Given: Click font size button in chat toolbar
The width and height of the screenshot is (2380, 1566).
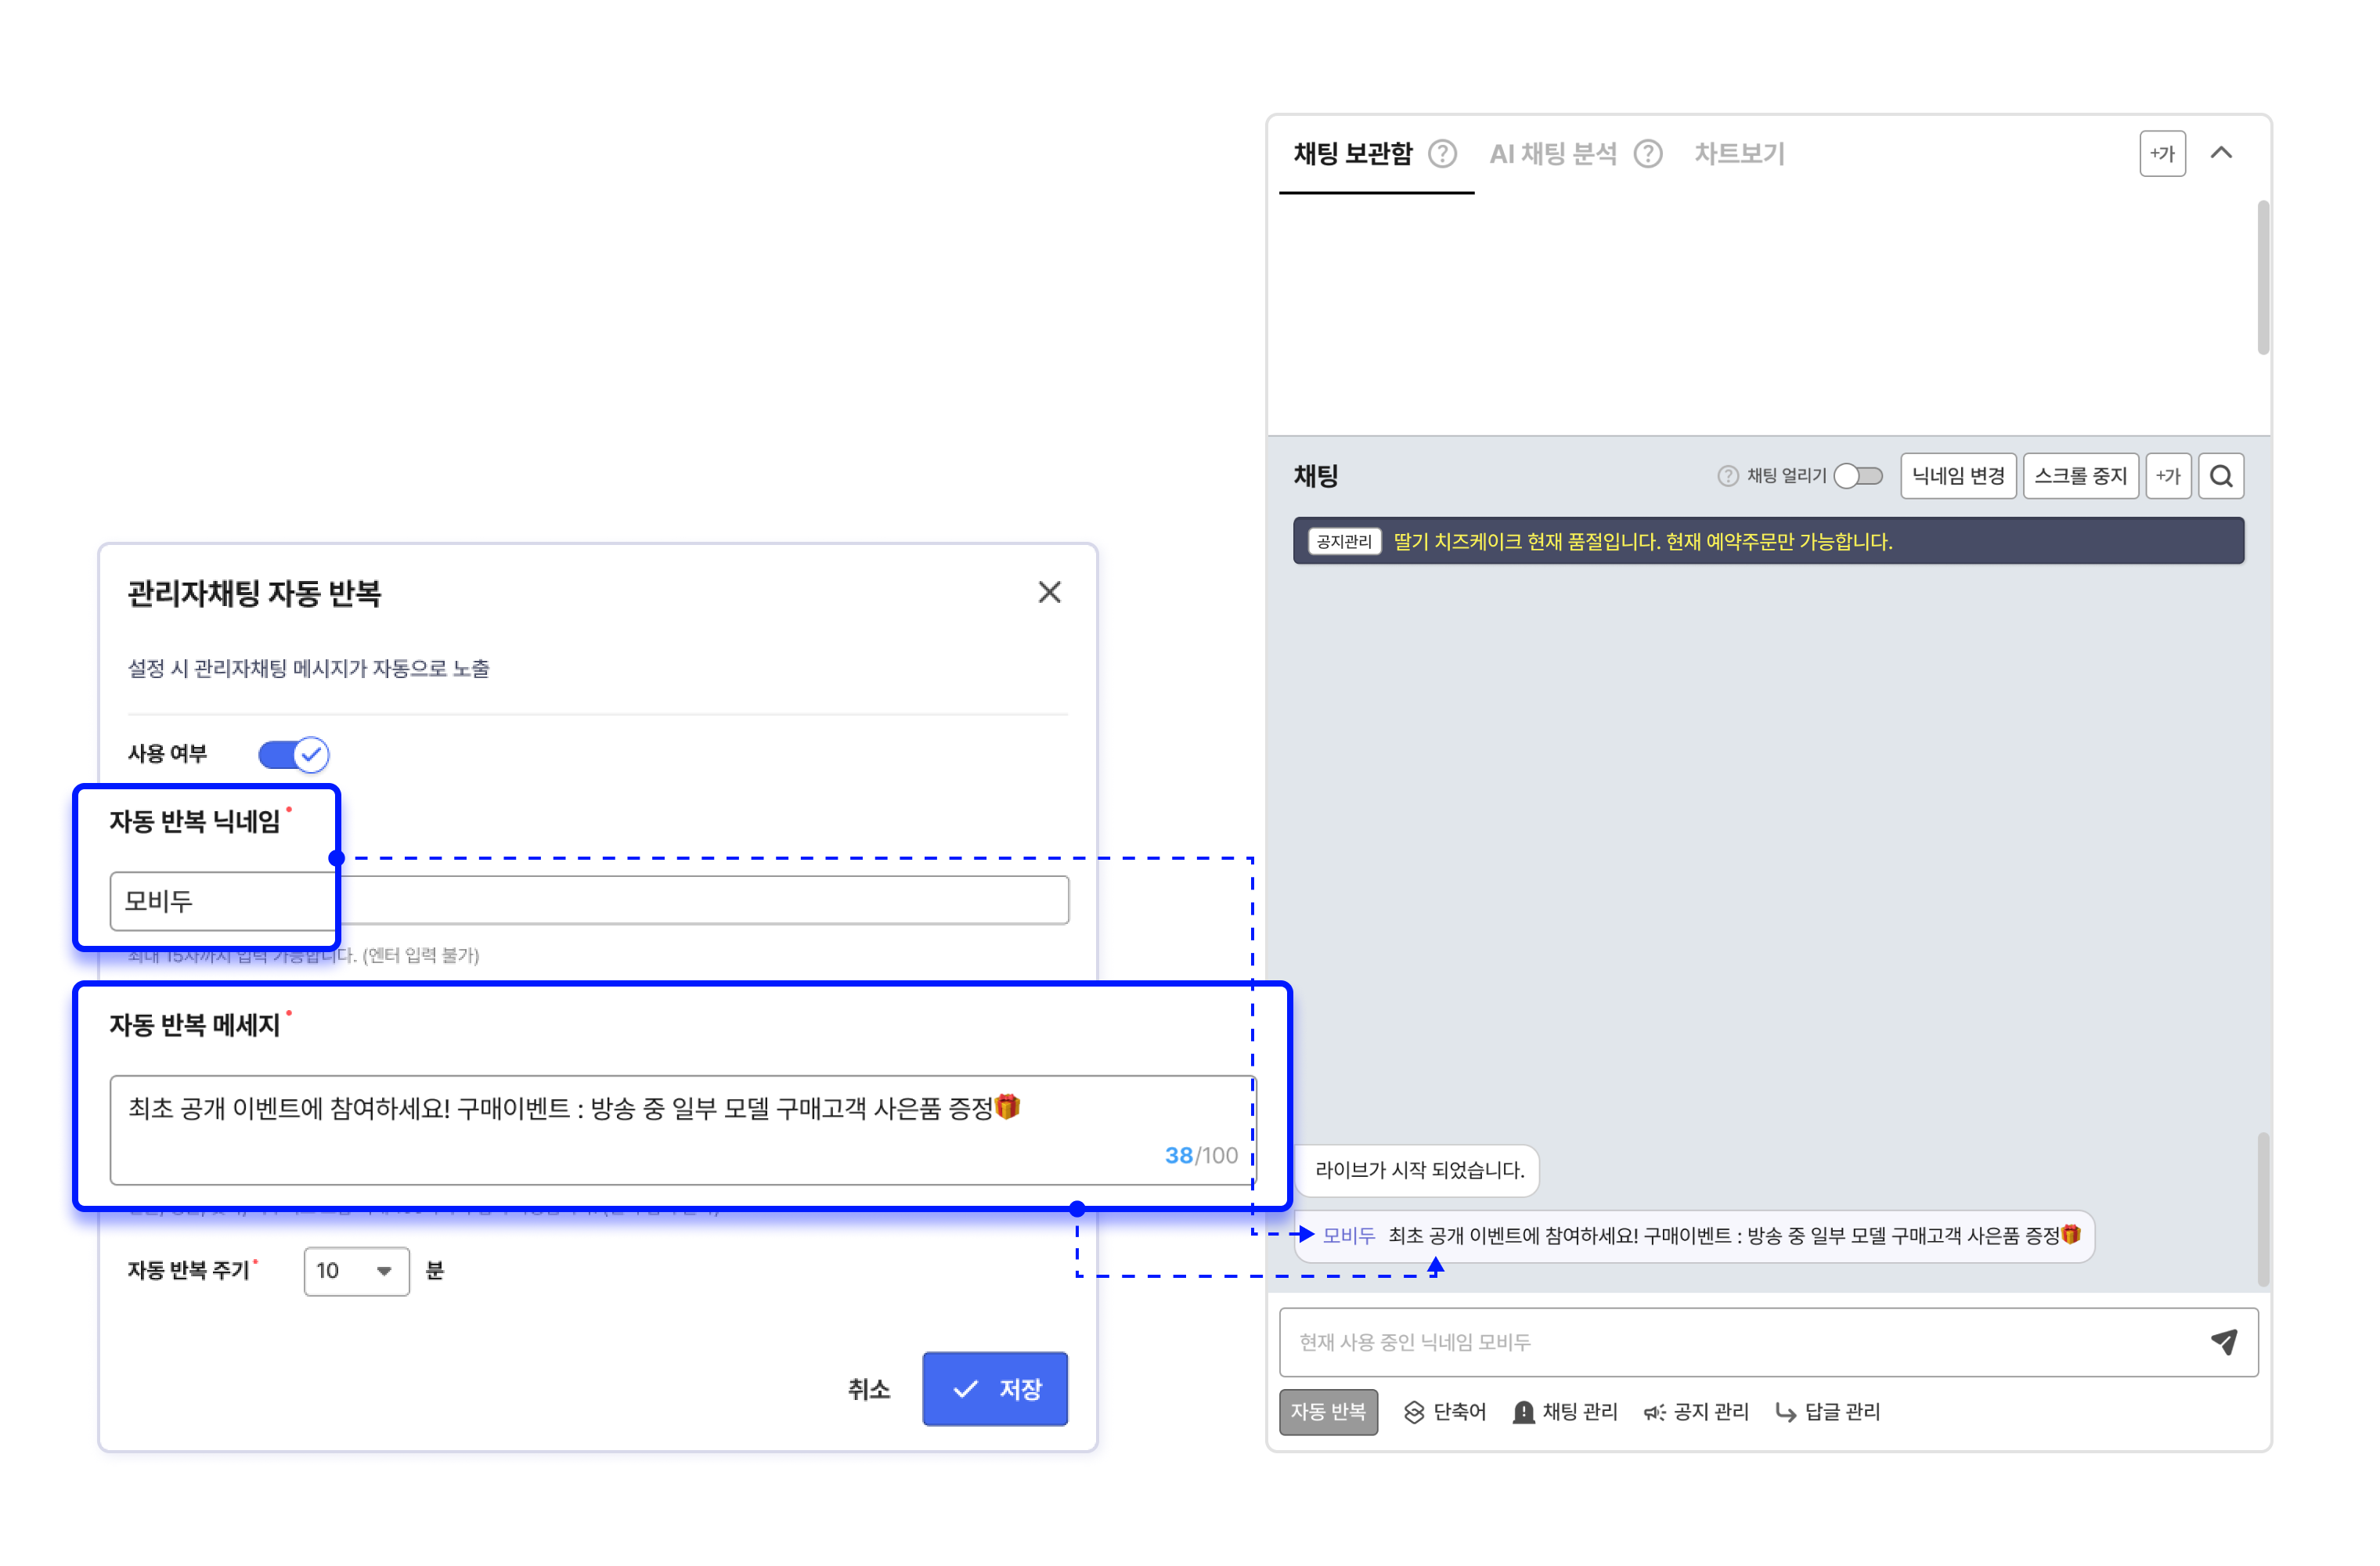Looking at the screenshot, I should click(x=2167, y=476).
